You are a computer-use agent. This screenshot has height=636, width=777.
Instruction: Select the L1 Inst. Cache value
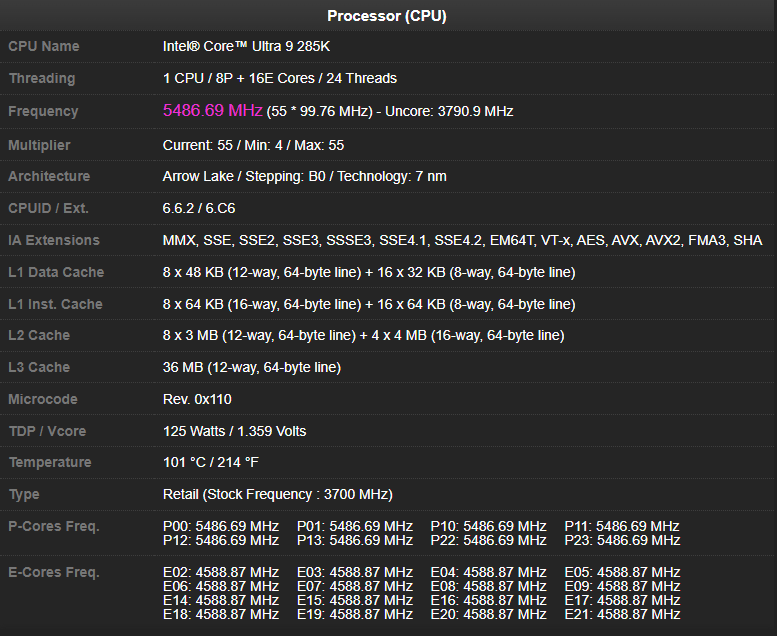click(368, 304)
